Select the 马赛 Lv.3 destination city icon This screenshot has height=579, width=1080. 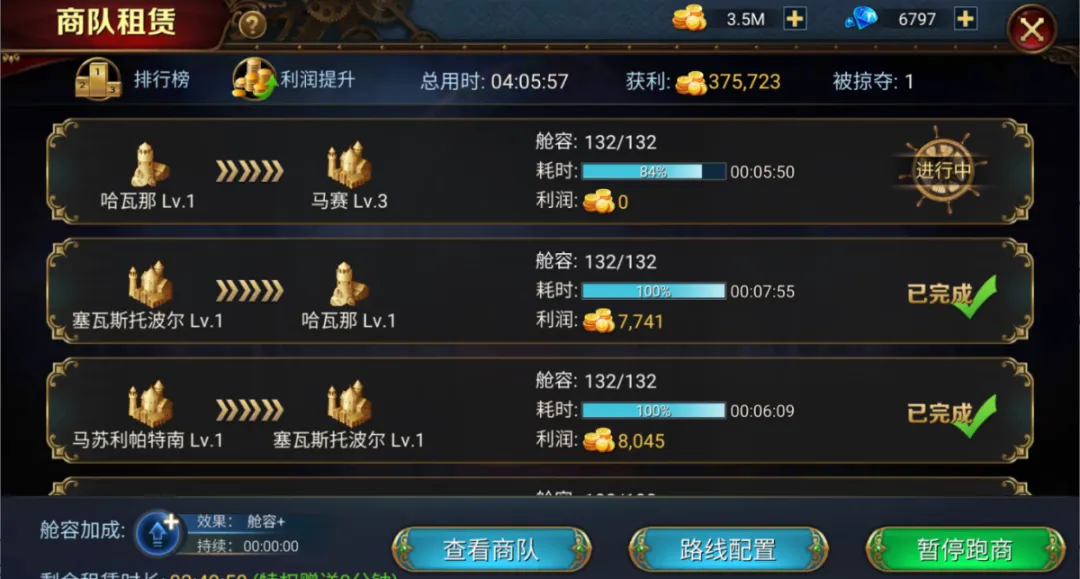tap(349, 165)
